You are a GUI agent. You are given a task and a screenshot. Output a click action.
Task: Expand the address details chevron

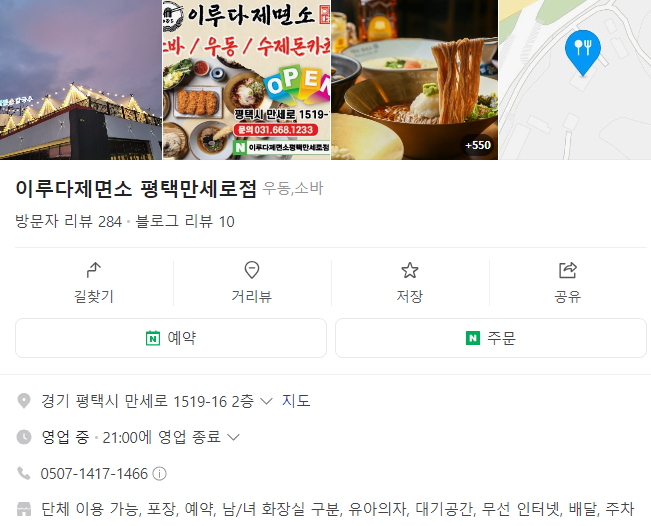coord(266,401)
